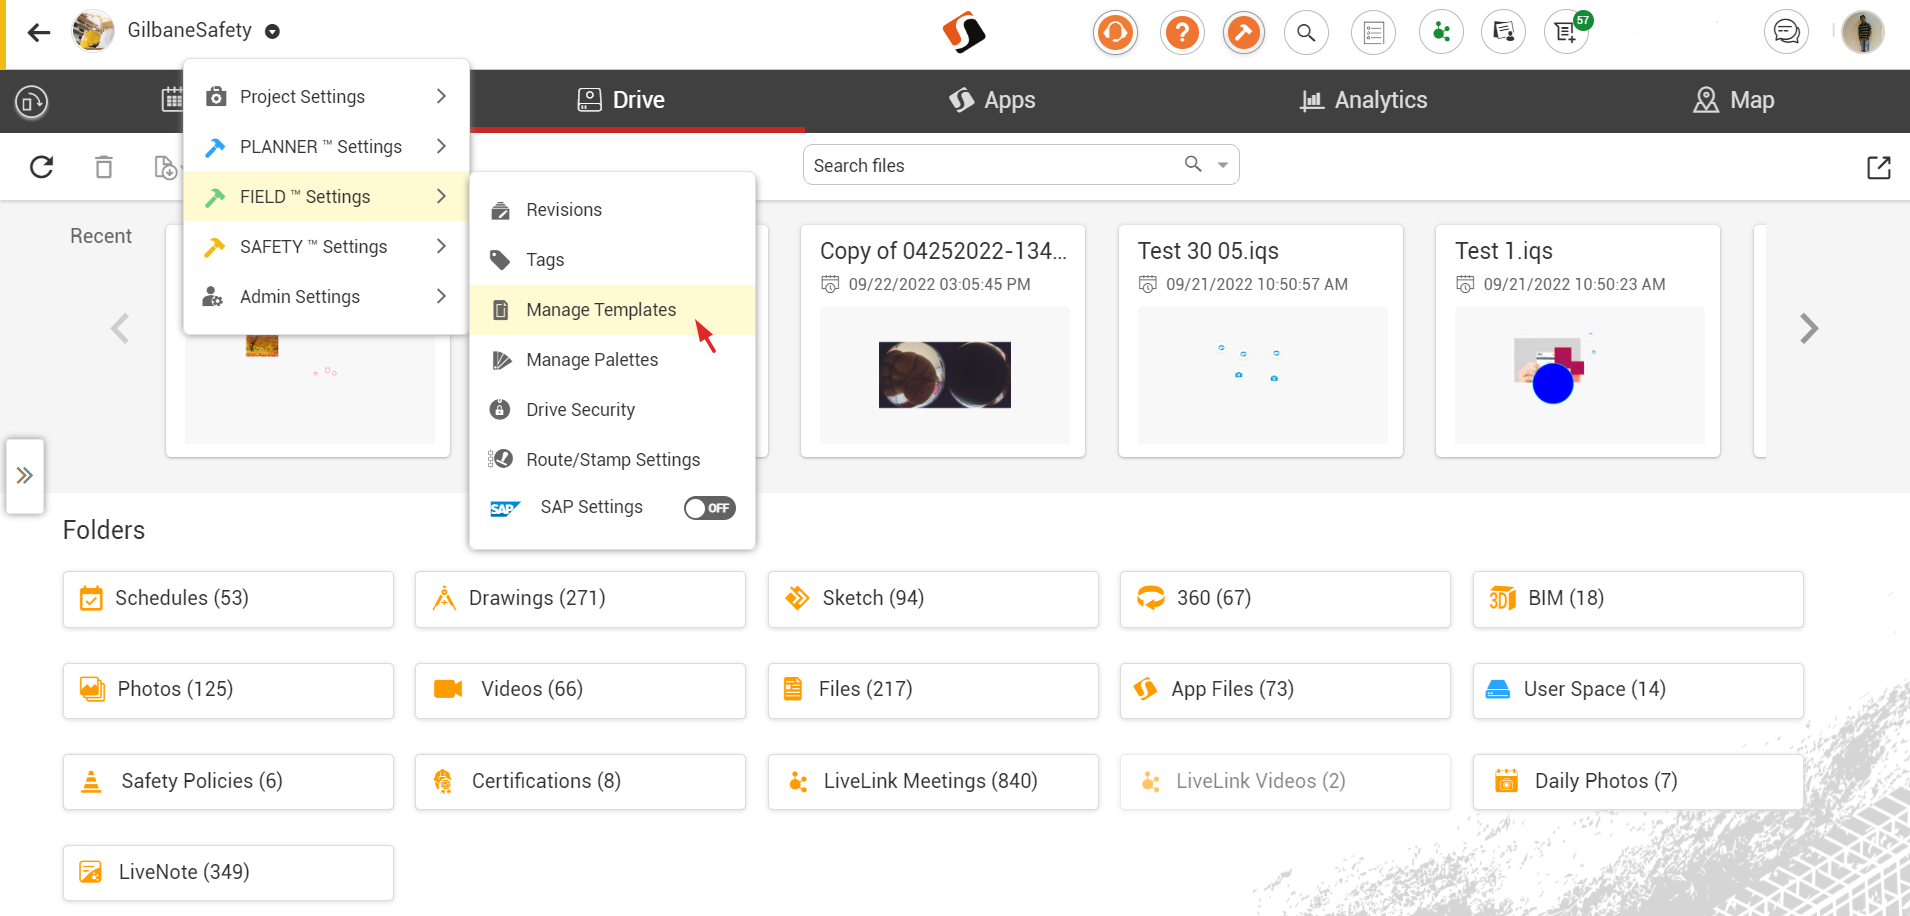Switch to the Map tab
1910x916 pixels.
point(1734,100)
